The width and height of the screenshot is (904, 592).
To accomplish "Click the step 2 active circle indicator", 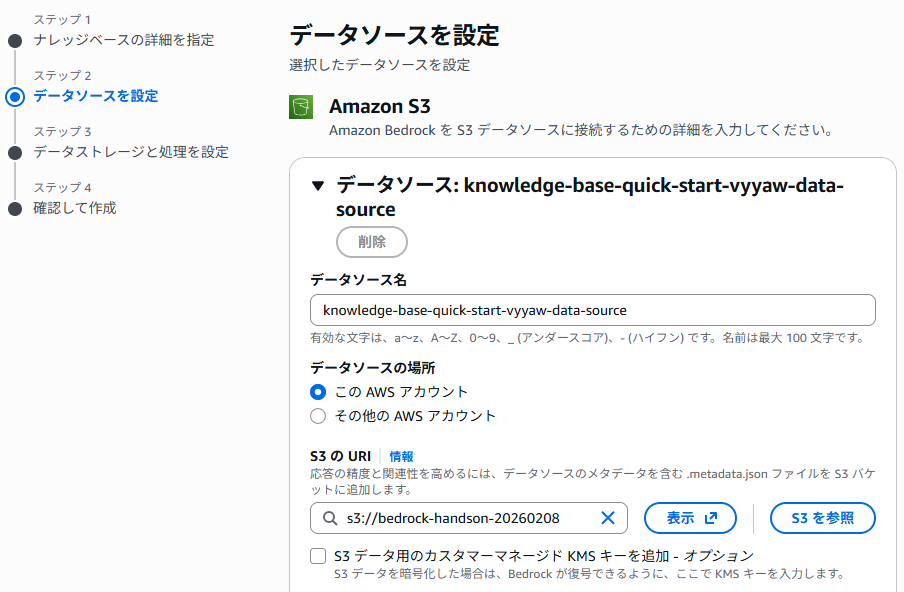I will click(14, 97).
